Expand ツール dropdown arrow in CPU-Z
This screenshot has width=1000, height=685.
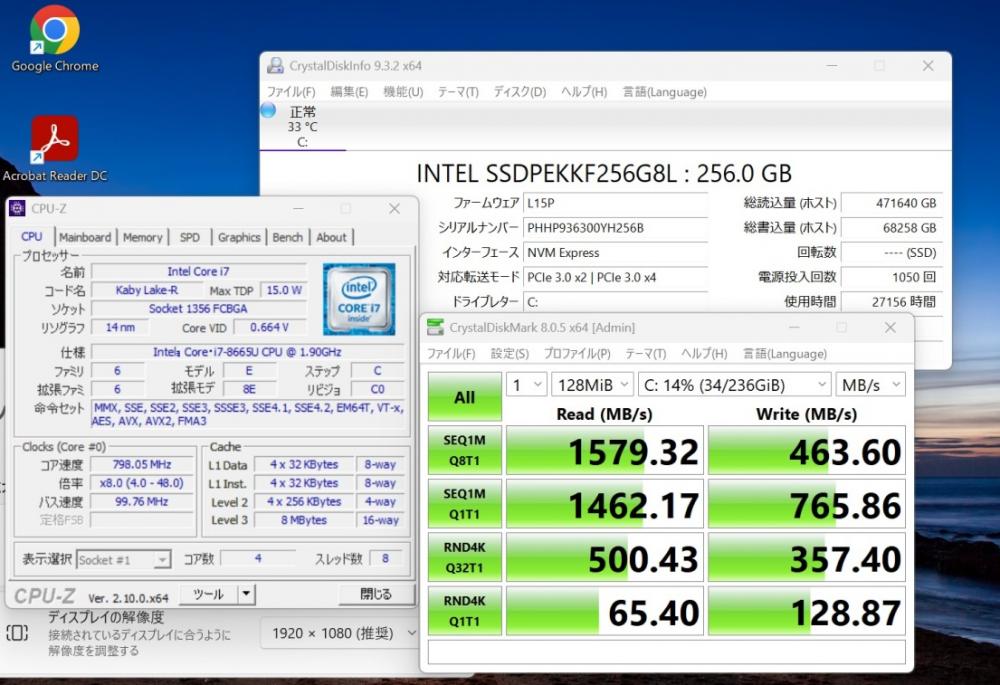pos(246,594)
